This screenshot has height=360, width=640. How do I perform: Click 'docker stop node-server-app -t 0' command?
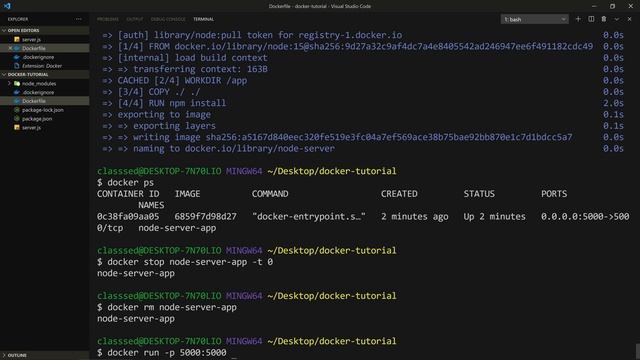pos(190,262)
